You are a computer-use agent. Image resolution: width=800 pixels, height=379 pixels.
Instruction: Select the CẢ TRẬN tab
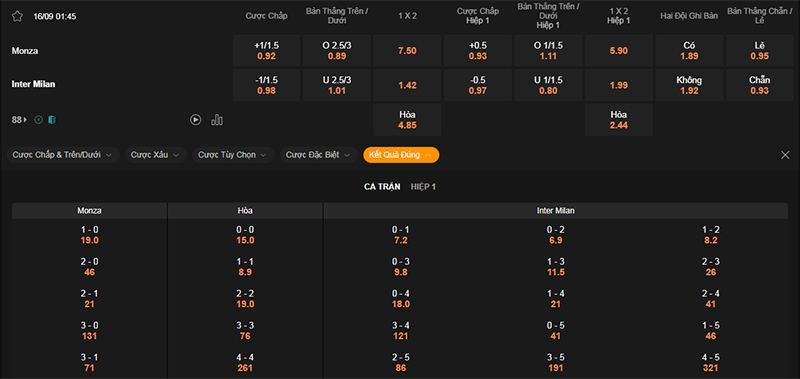[x=382, y=187]
